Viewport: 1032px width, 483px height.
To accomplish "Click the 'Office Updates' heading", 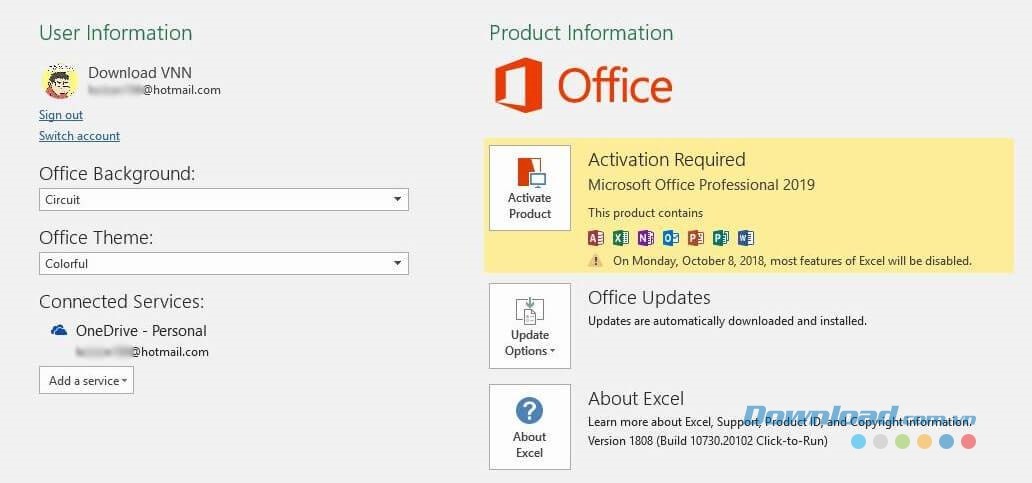I will tap(649, 297).
